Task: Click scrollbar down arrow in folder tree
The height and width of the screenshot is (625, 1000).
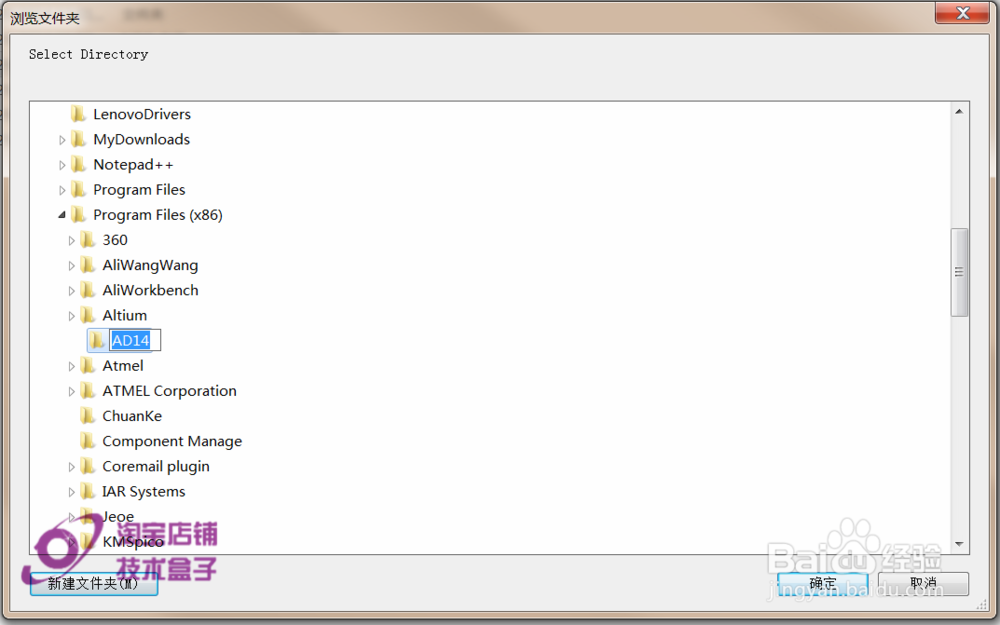Action: point(959,544)
